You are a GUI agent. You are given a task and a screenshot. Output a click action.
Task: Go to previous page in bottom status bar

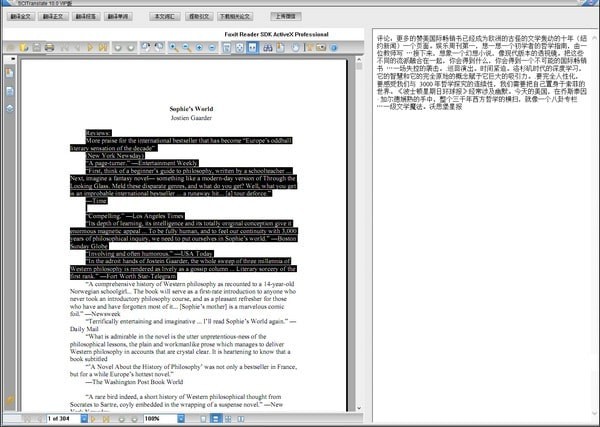coord(39,419)
